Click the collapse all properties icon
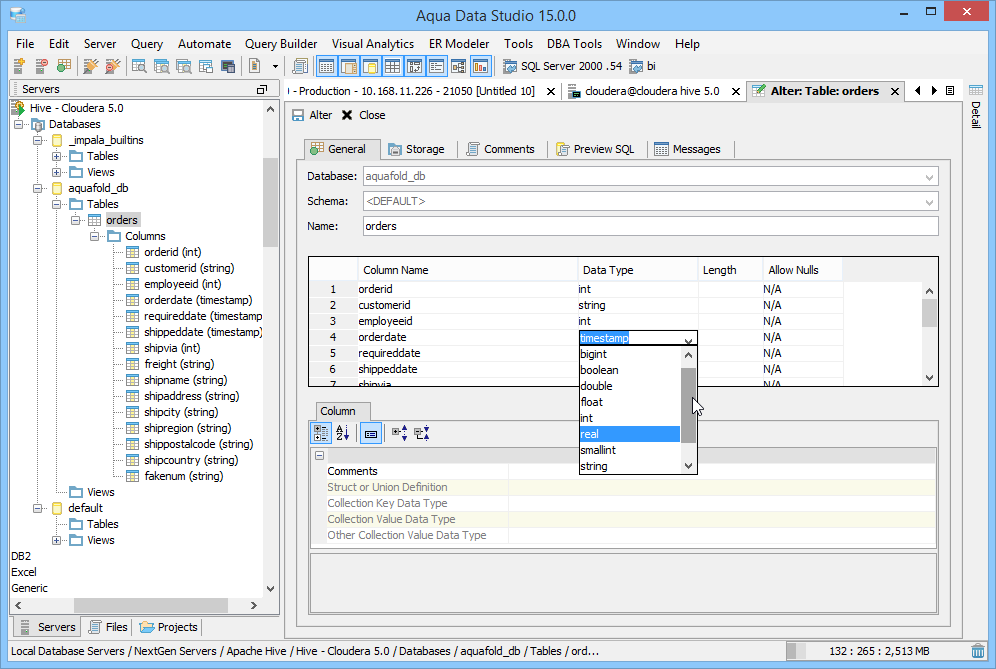 422,433
